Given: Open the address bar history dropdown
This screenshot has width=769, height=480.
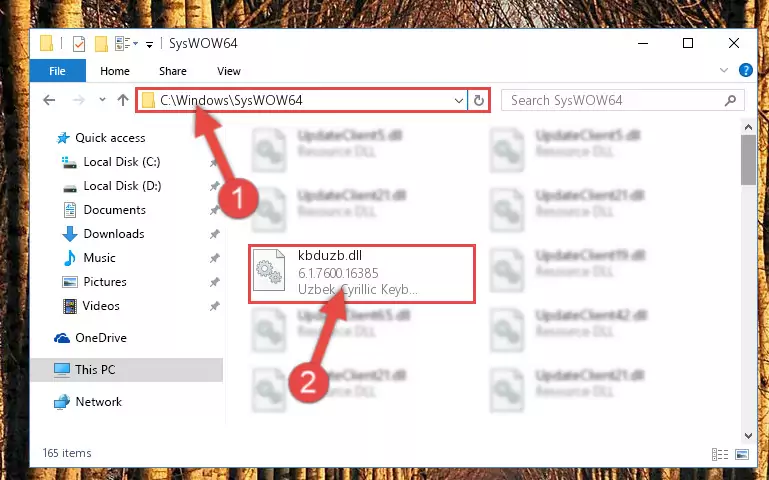Looking at the screenshot, I should click(459, 101).
